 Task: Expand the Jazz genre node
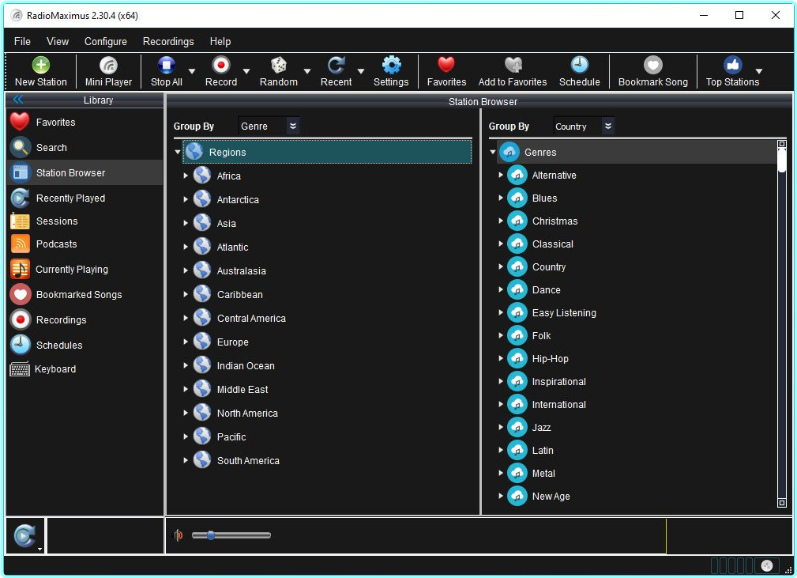click(501, 427)
